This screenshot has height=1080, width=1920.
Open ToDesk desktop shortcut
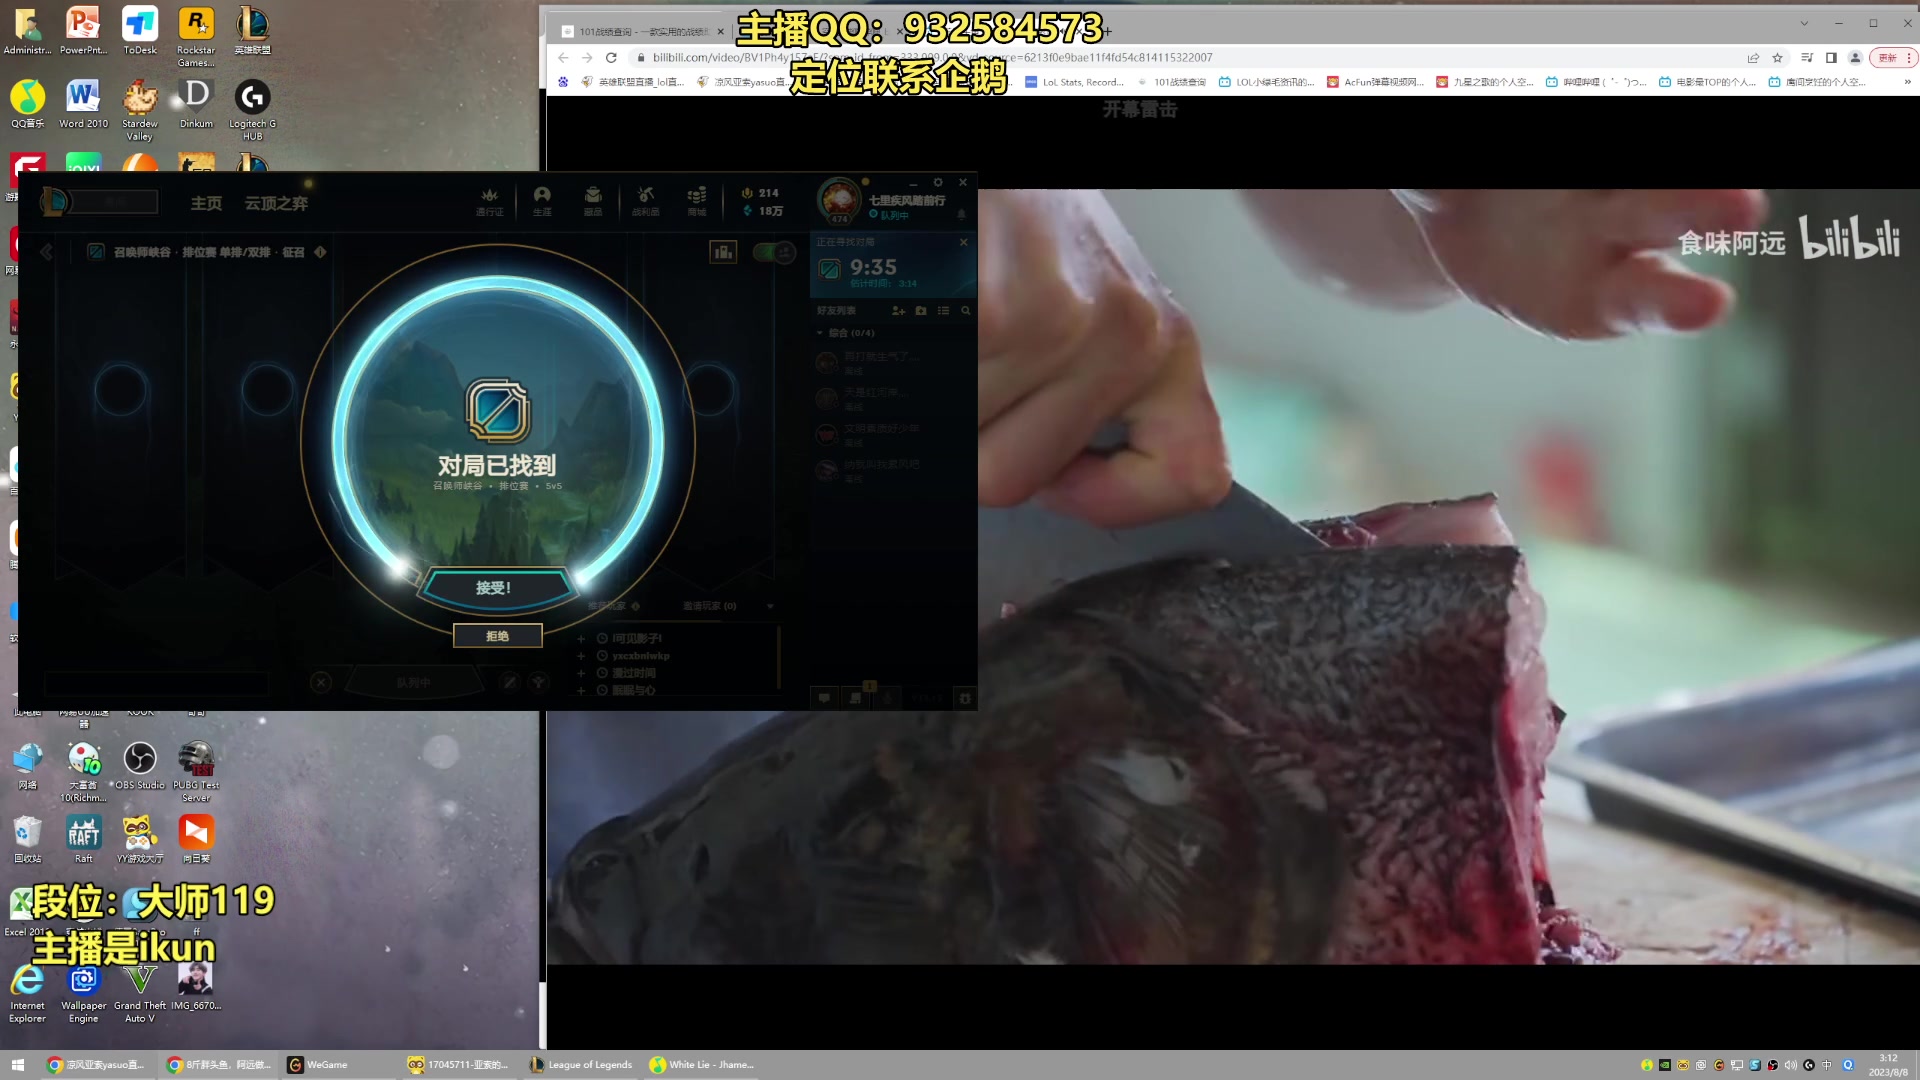(x=140, y=30)
